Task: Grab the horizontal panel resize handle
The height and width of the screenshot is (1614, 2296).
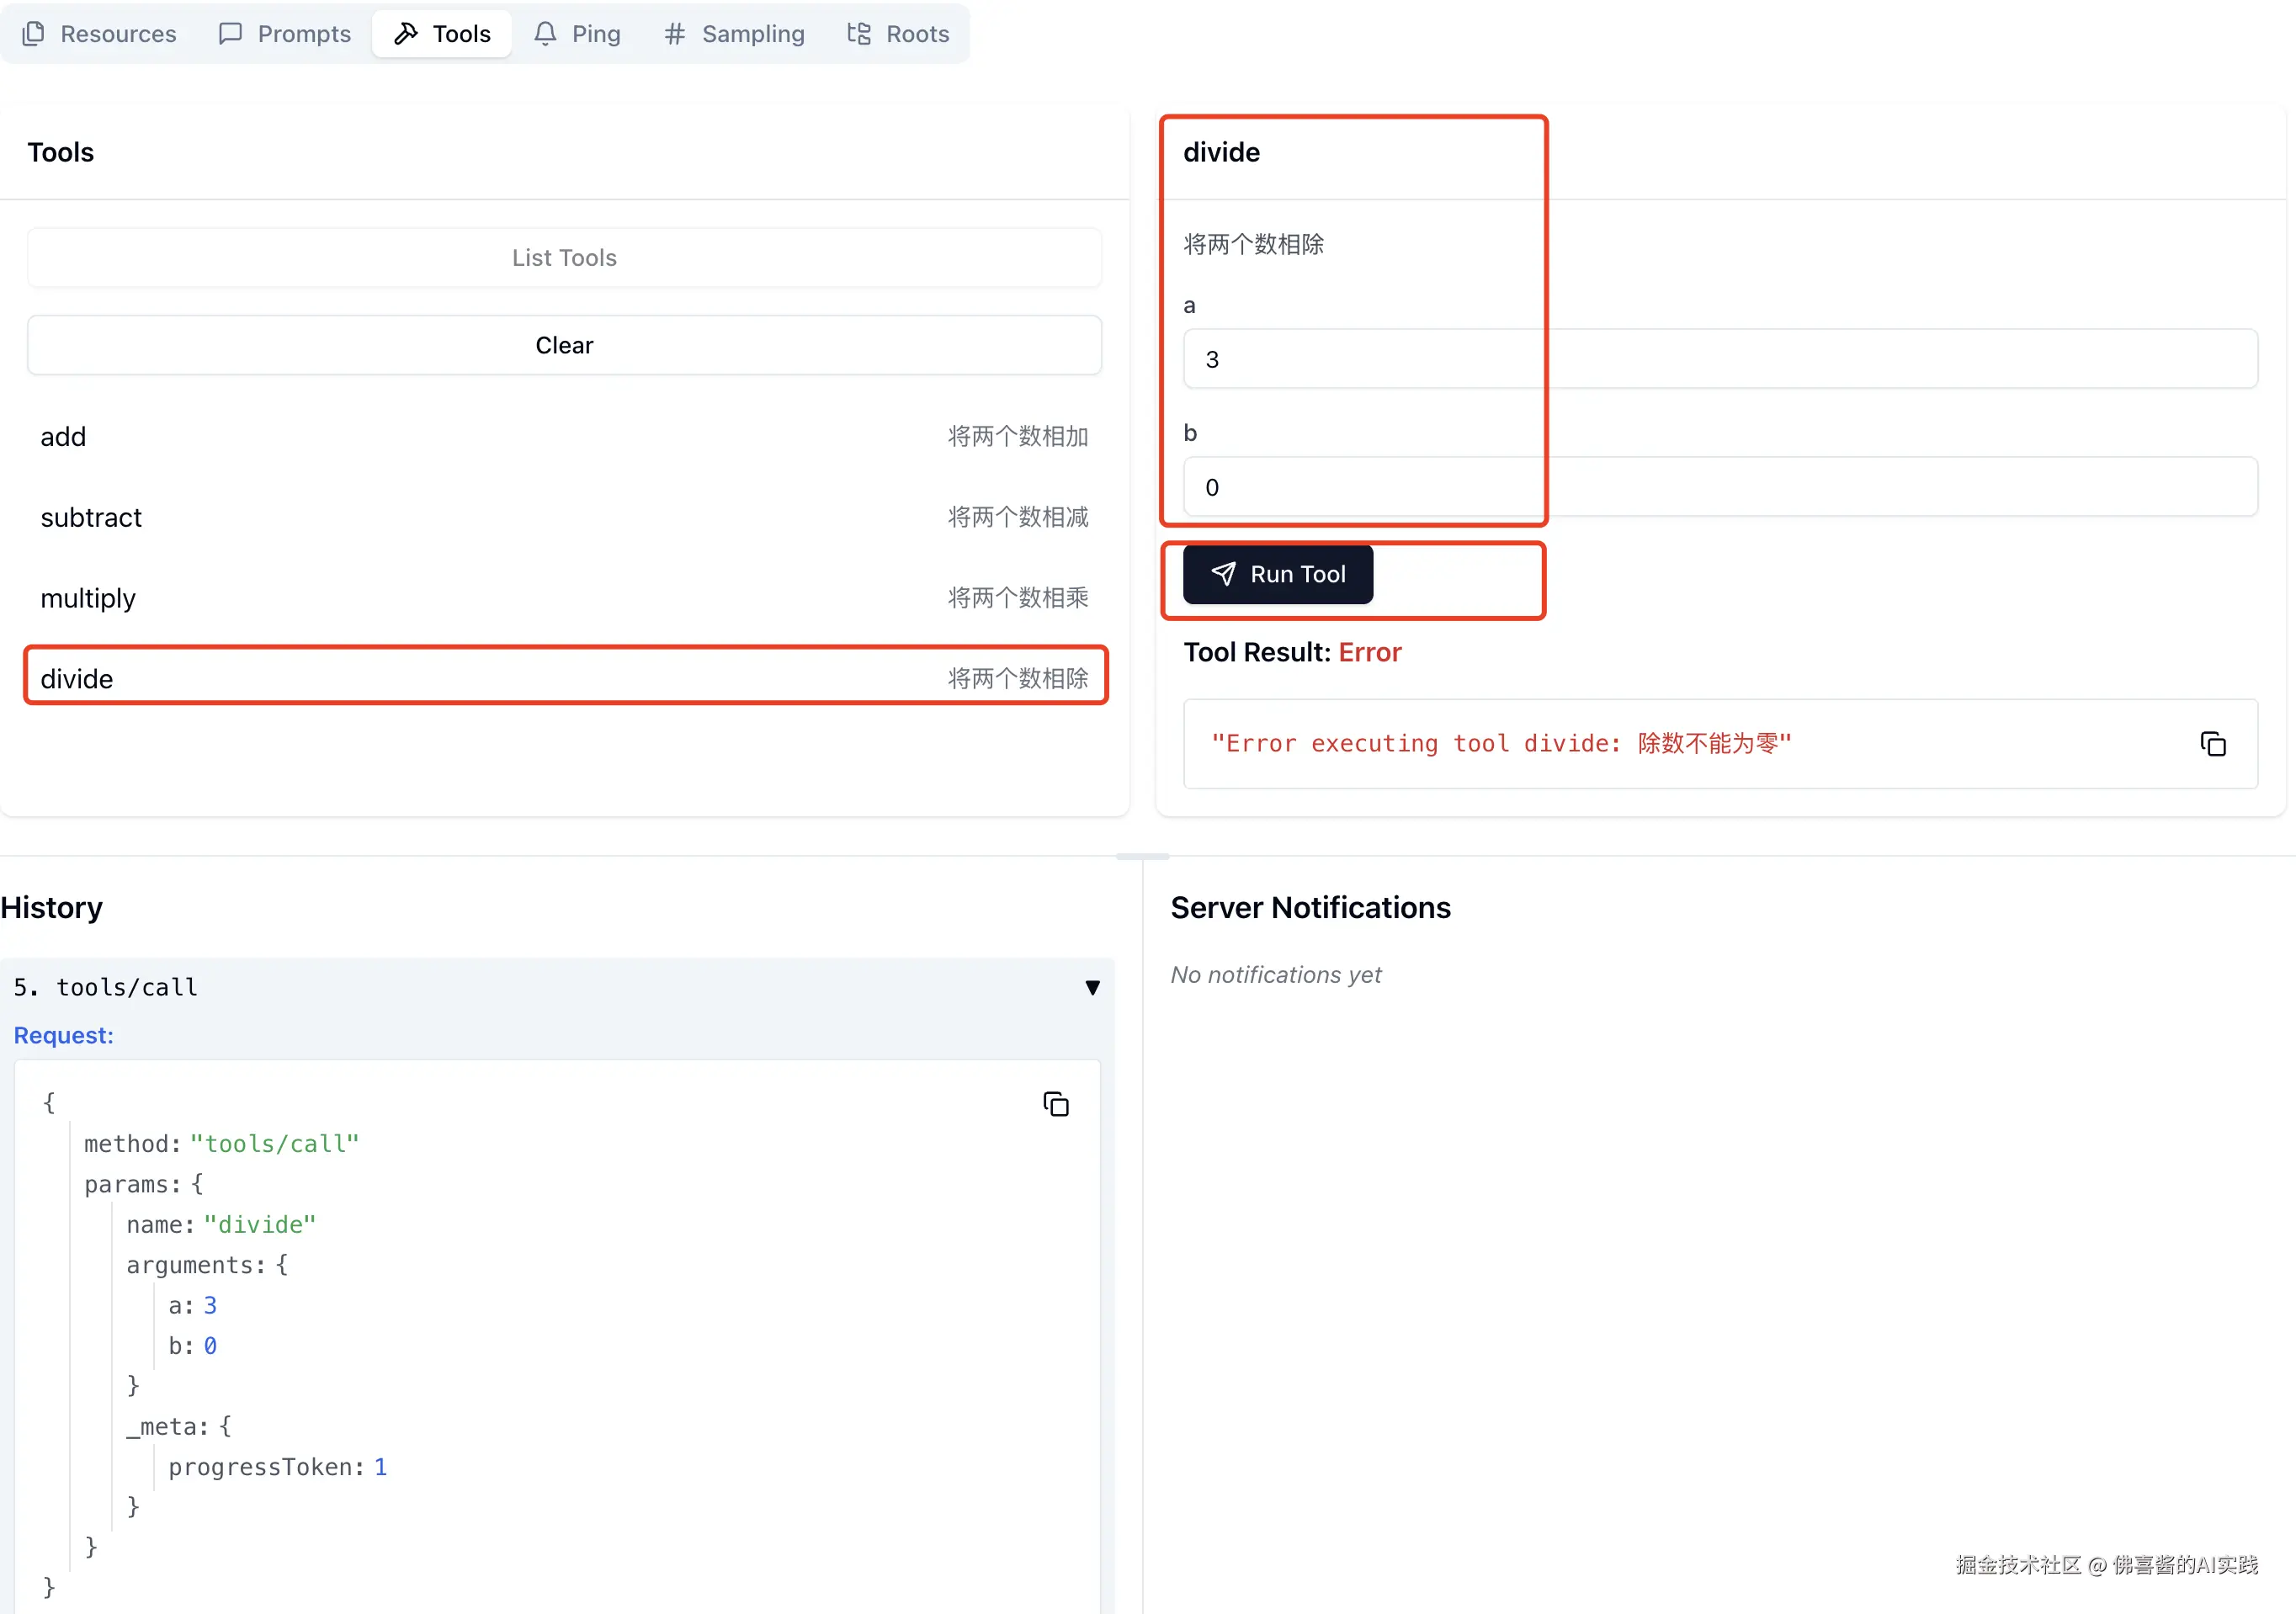Action: [1142, 857]
